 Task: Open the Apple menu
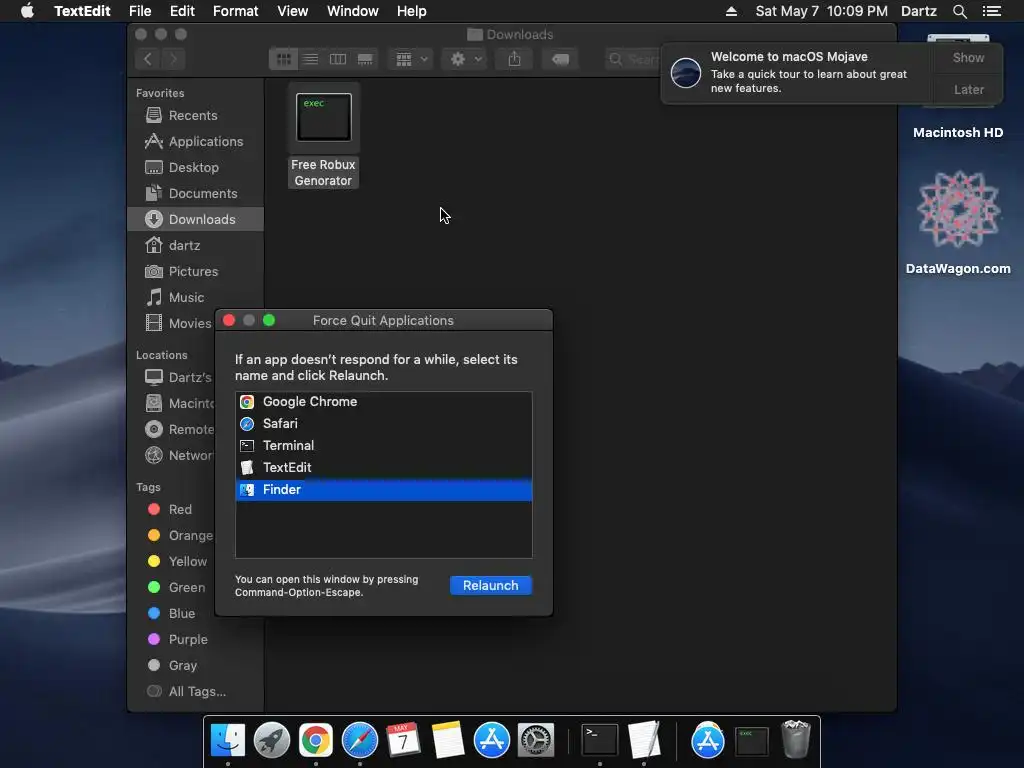27,11
